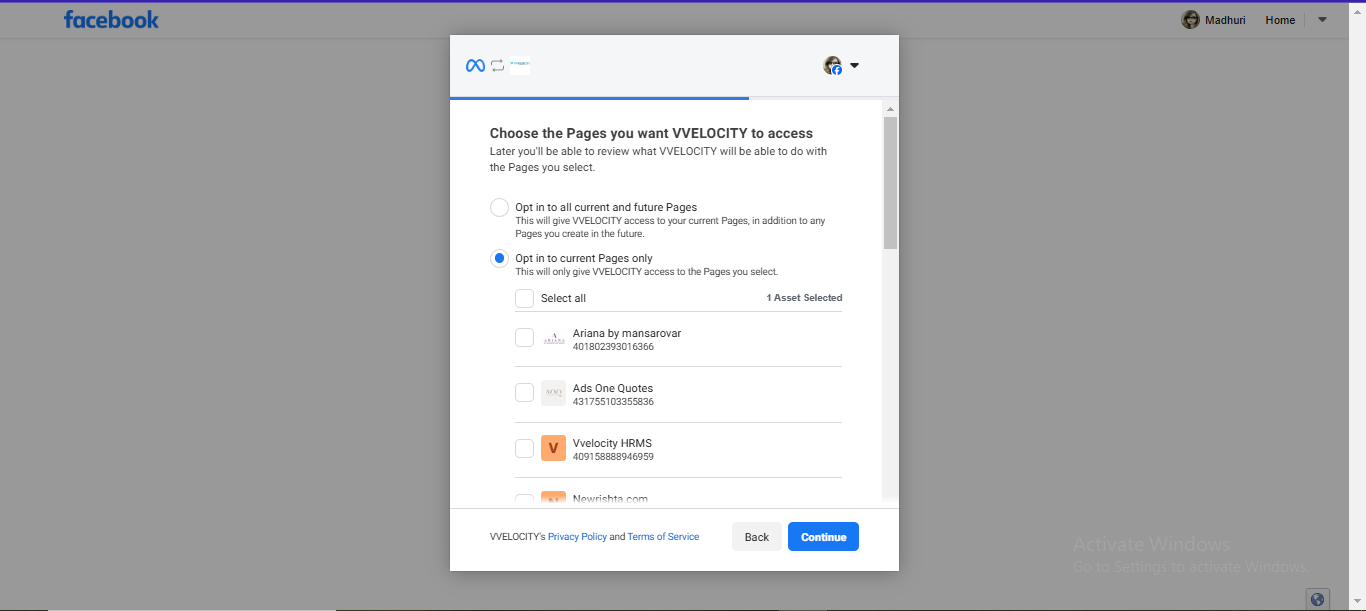Open Madhuri profile link
Viewport: 1366px width, 611px height.
1226,20
